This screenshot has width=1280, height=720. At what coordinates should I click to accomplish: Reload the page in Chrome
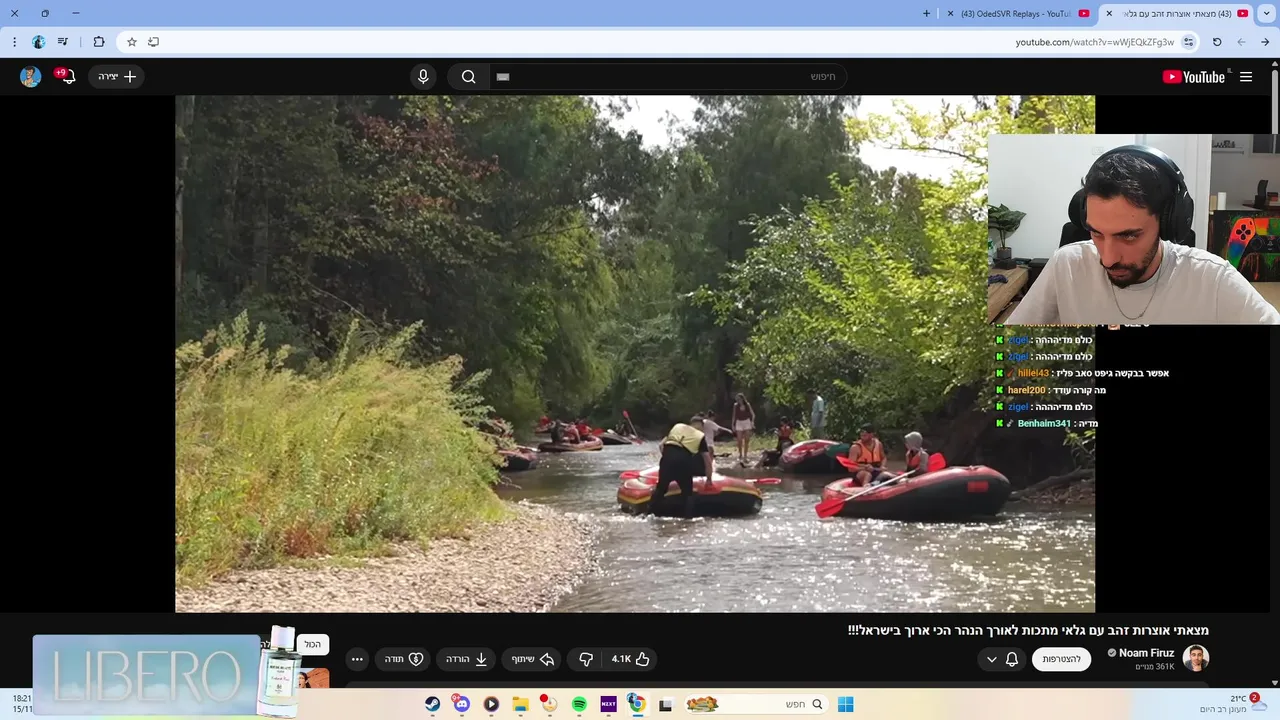pyautogui.click(x=1217, y=42)
